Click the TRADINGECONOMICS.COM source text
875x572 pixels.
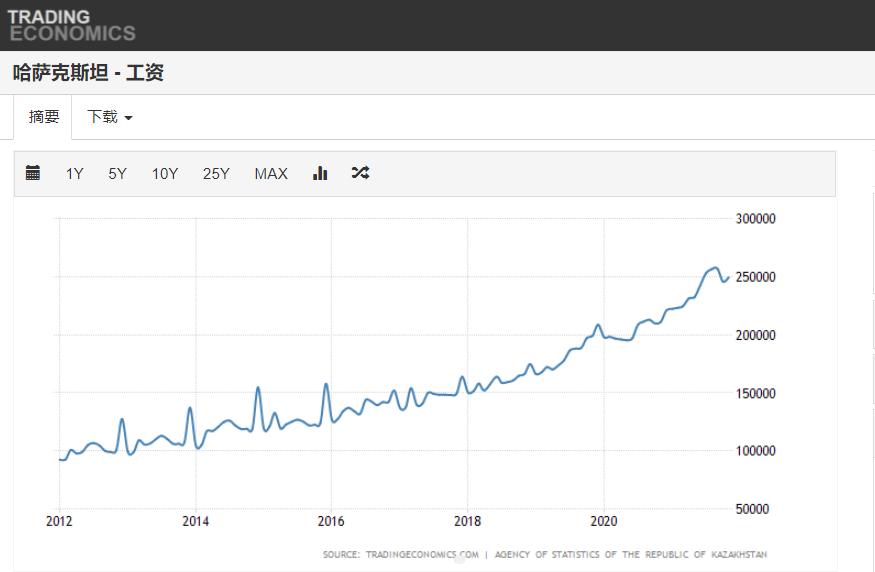coord(422,554)
